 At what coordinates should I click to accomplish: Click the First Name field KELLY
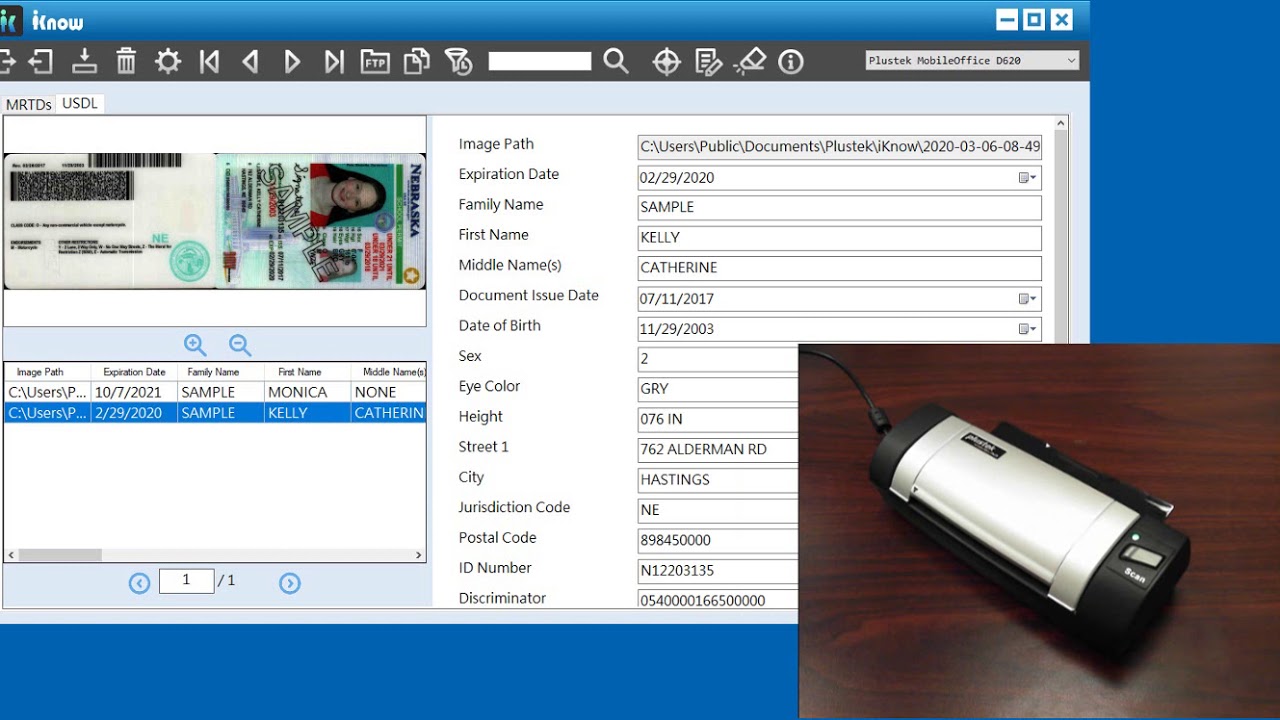click(839, 238)
